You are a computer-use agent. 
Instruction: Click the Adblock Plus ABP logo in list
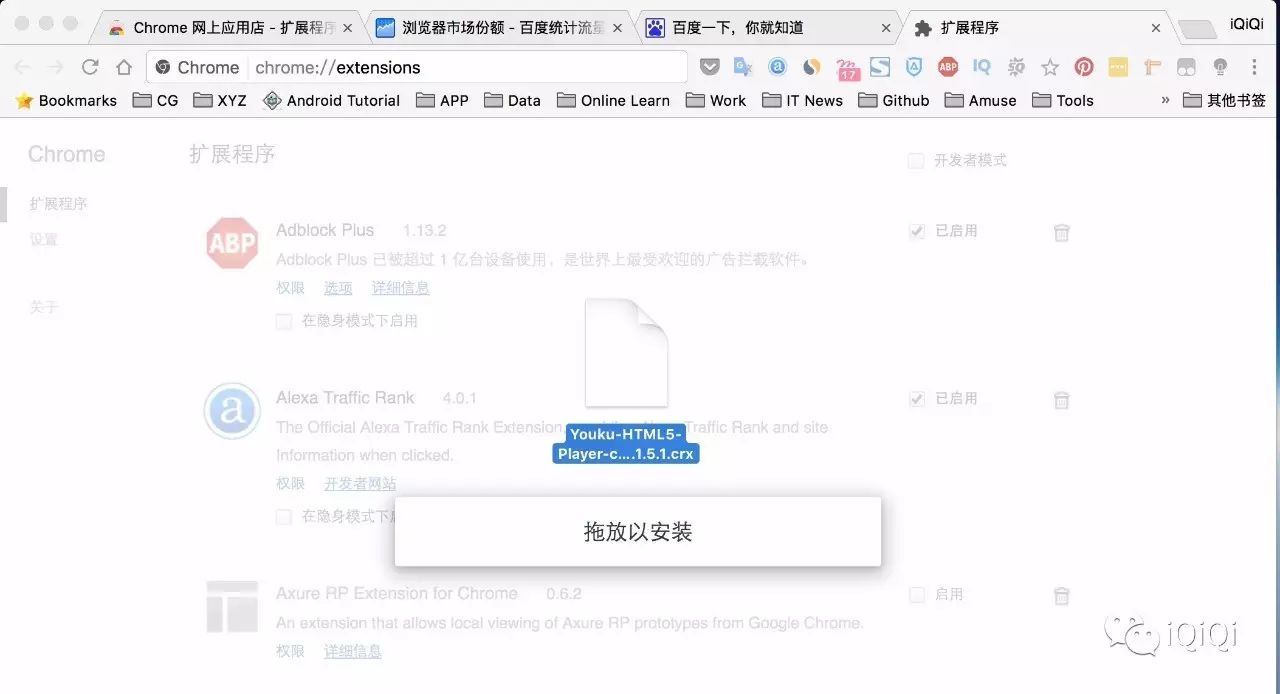tap(232, 243)
